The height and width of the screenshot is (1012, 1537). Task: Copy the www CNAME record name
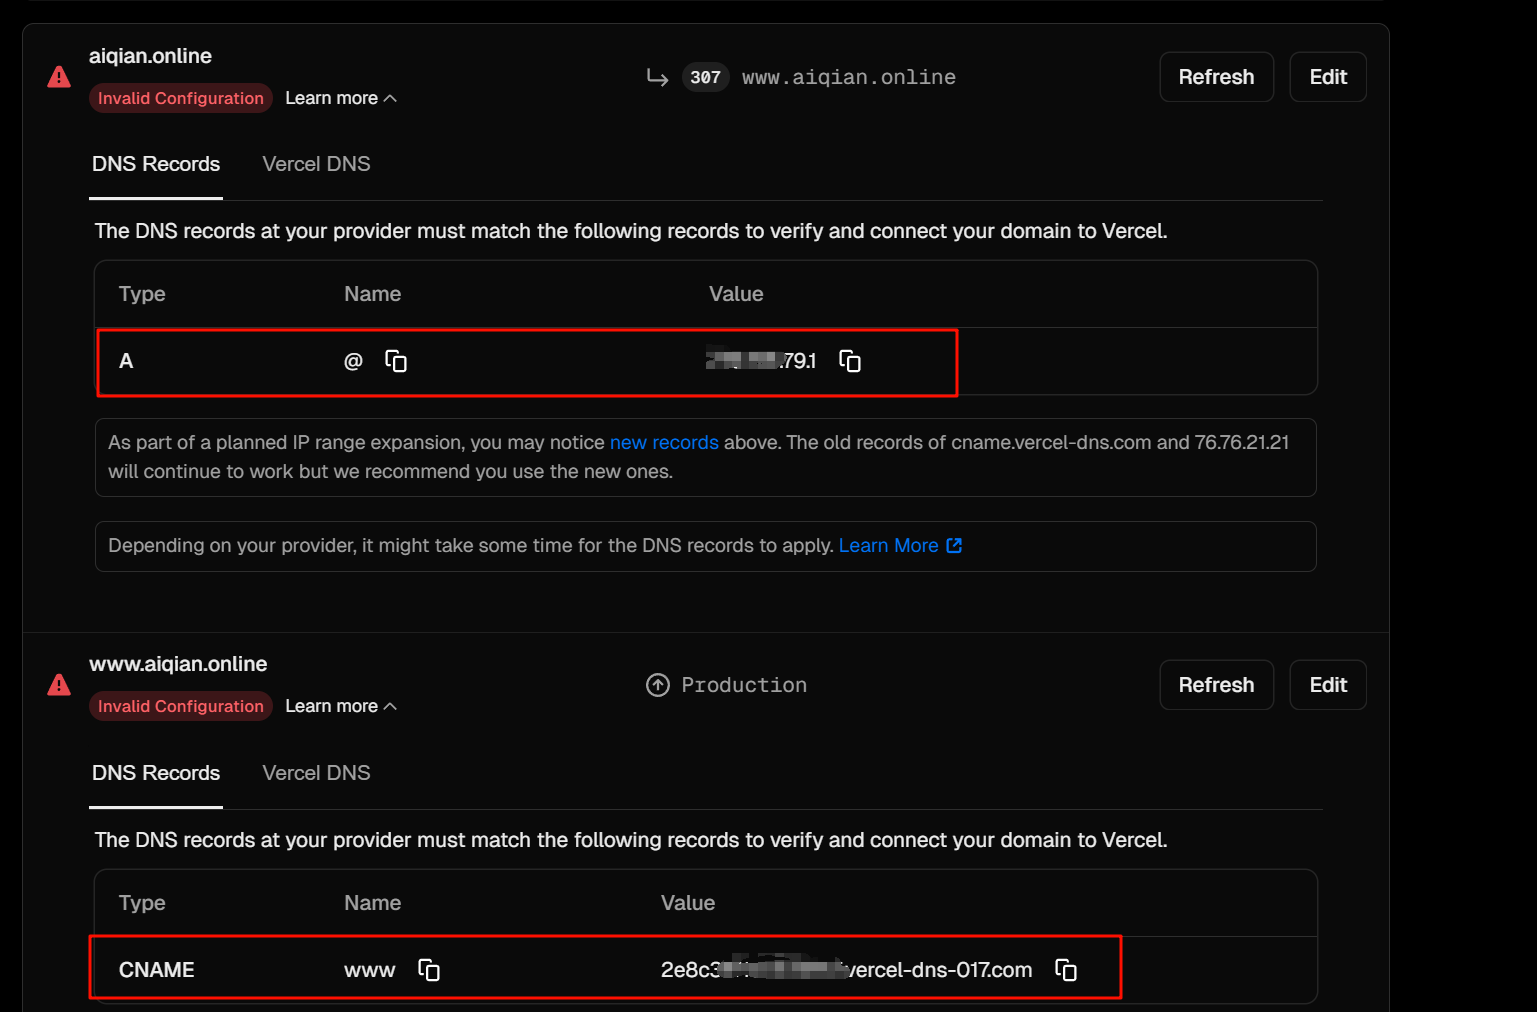(x=429, y=970)
